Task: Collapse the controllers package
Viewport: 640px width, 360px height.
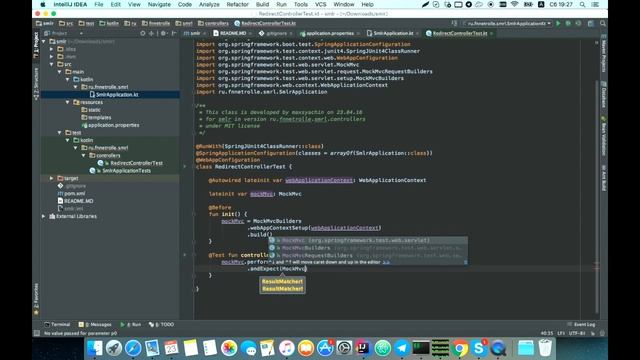Action: point(83,156)
